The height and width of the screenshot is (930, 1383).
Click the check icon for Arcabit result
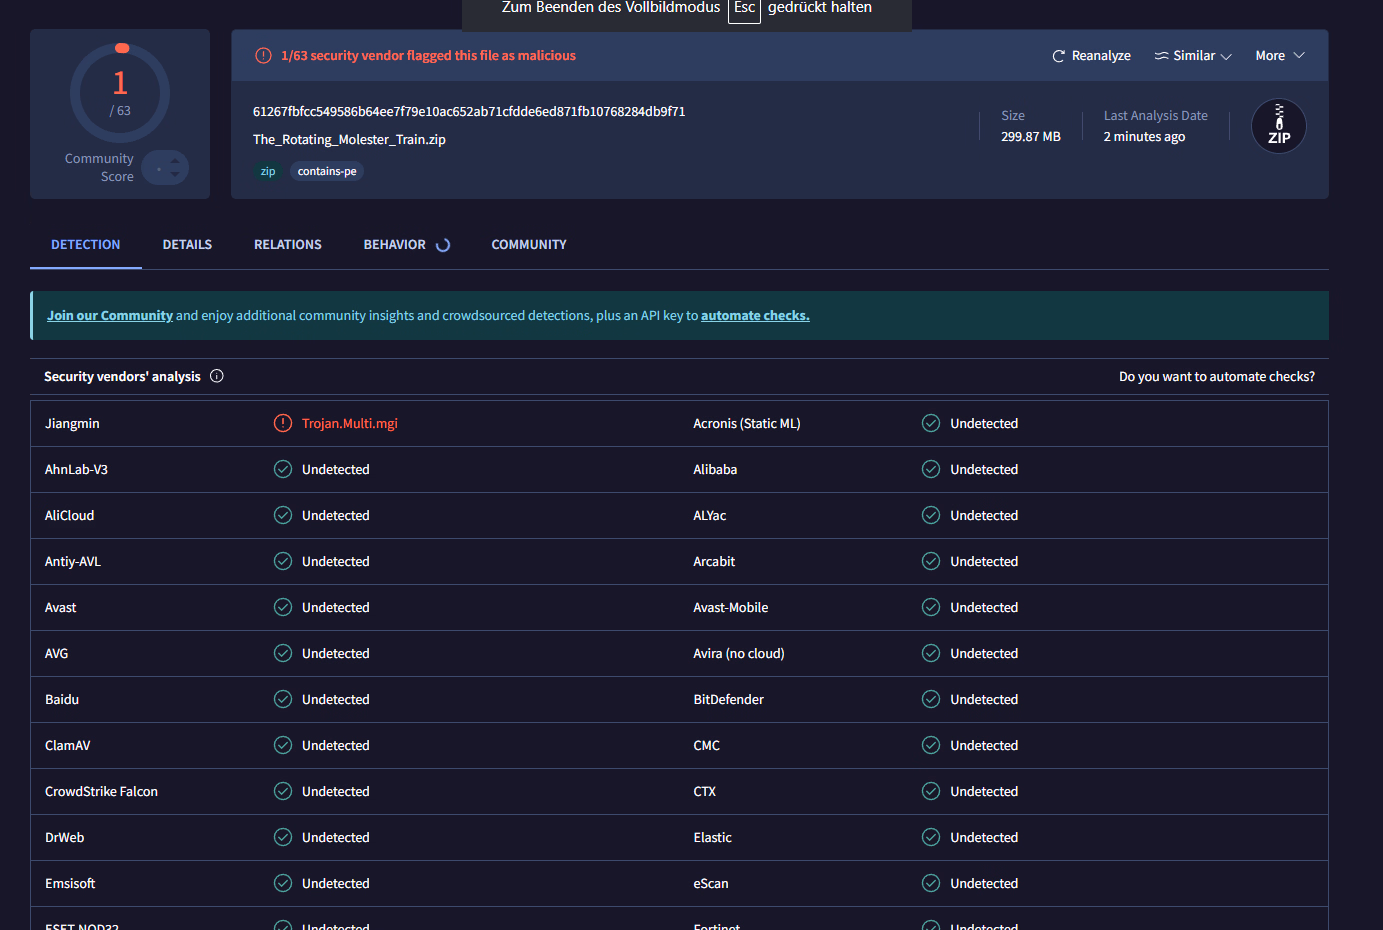pyautogui.click(x=931, y=561)
